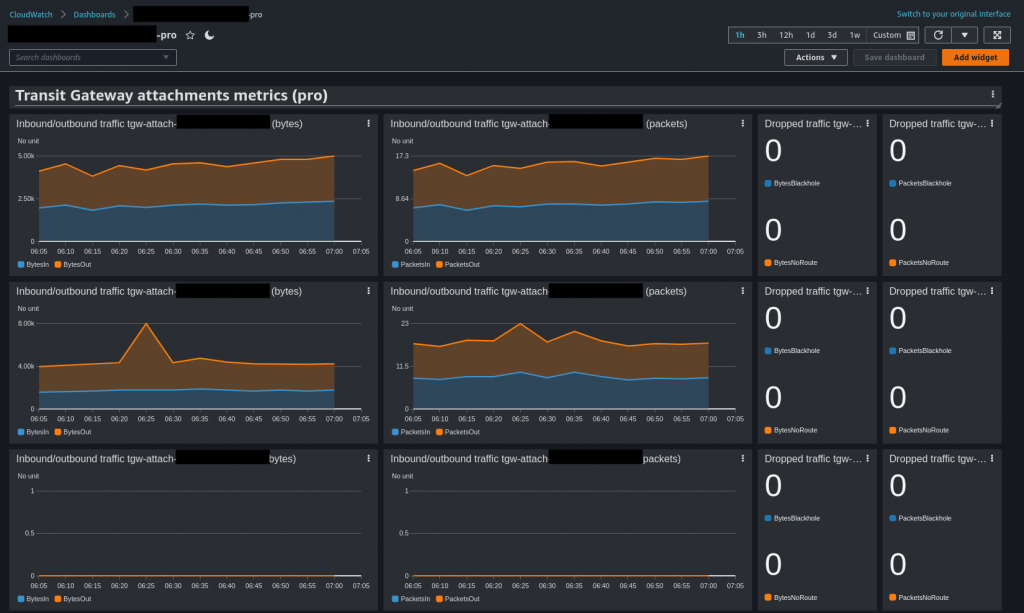Viewport: 1024px width, 613px height.
Task: Select the 1w time range
Action: click(x=853, y=34)
